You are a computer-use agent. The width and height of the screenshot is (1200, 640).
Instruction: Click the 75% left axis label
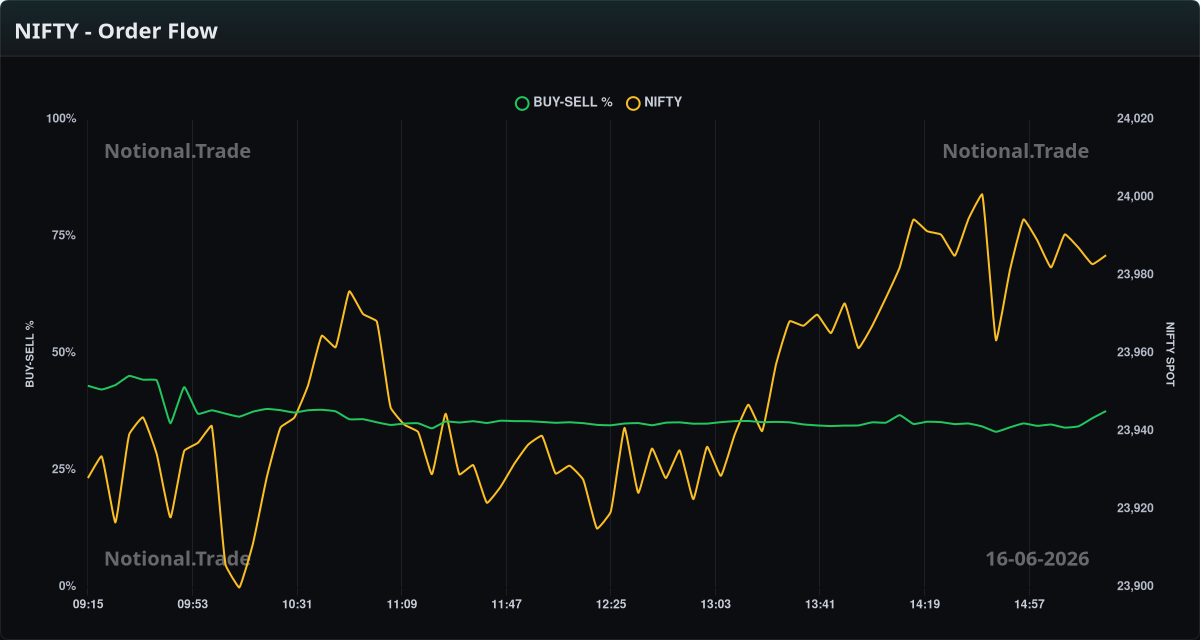point(64,236)
